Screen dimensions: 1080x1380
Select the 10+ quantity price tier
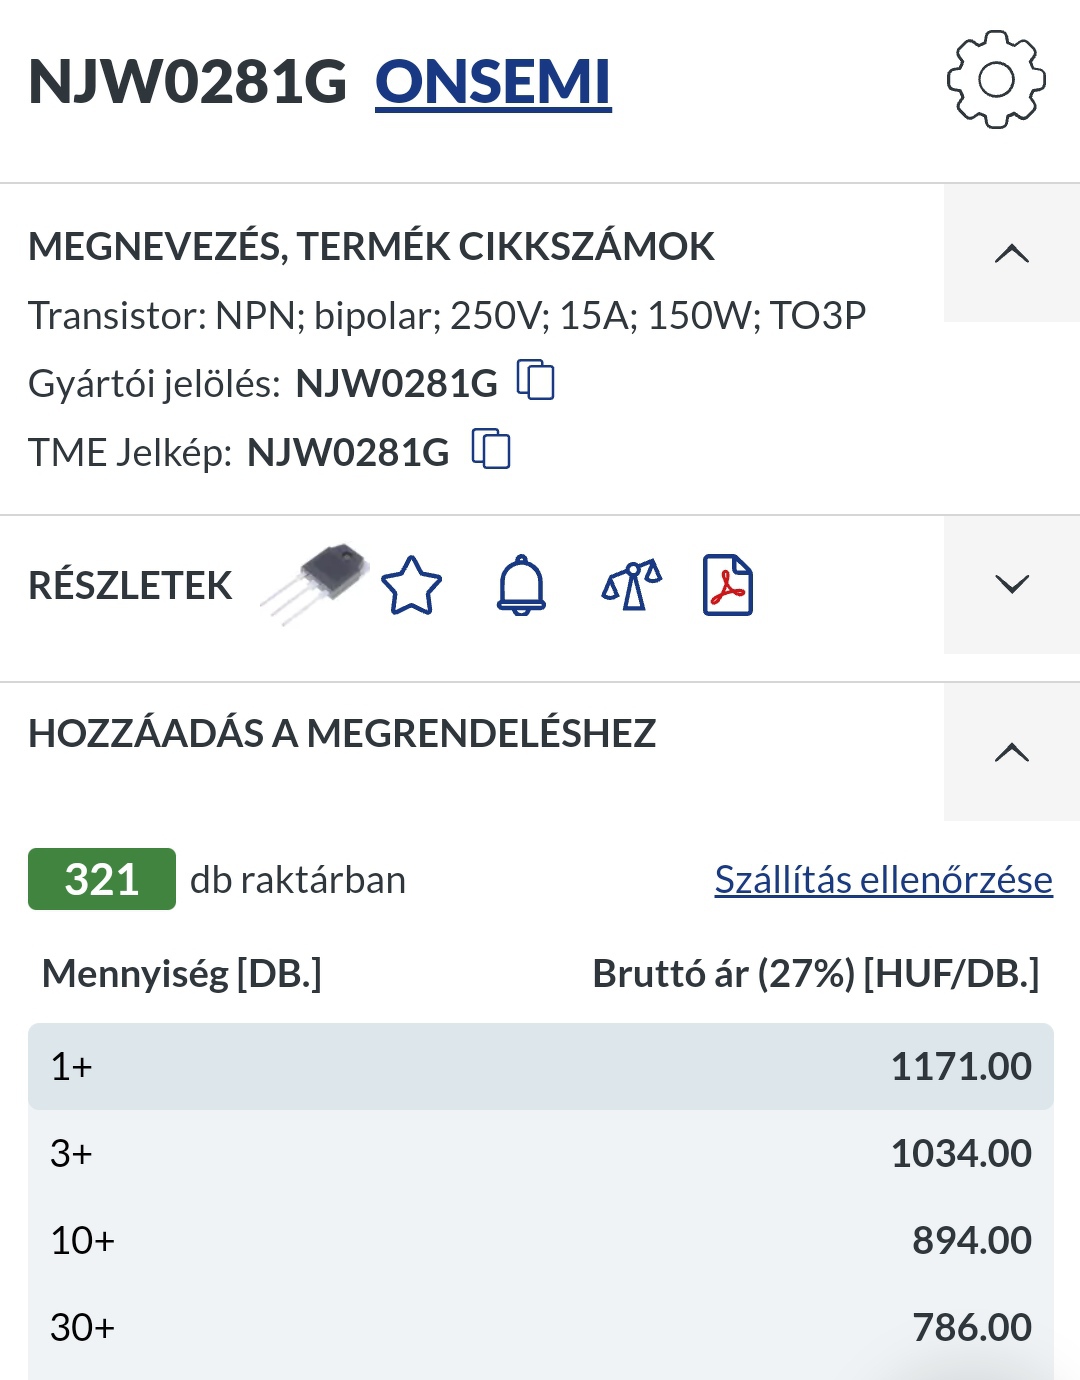coord(540,1240)
